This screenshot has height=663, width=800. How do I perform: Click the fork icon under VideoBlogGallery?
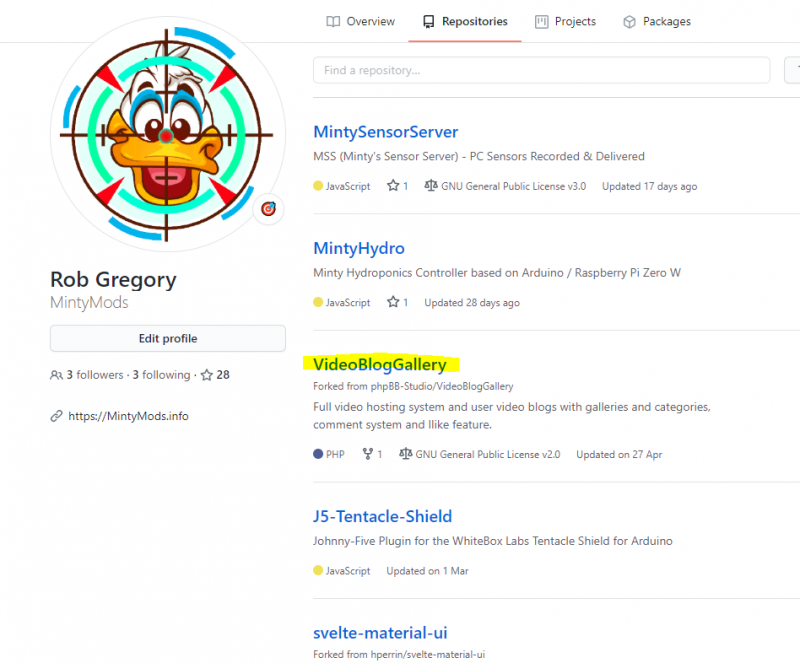(x=367, y=454)
